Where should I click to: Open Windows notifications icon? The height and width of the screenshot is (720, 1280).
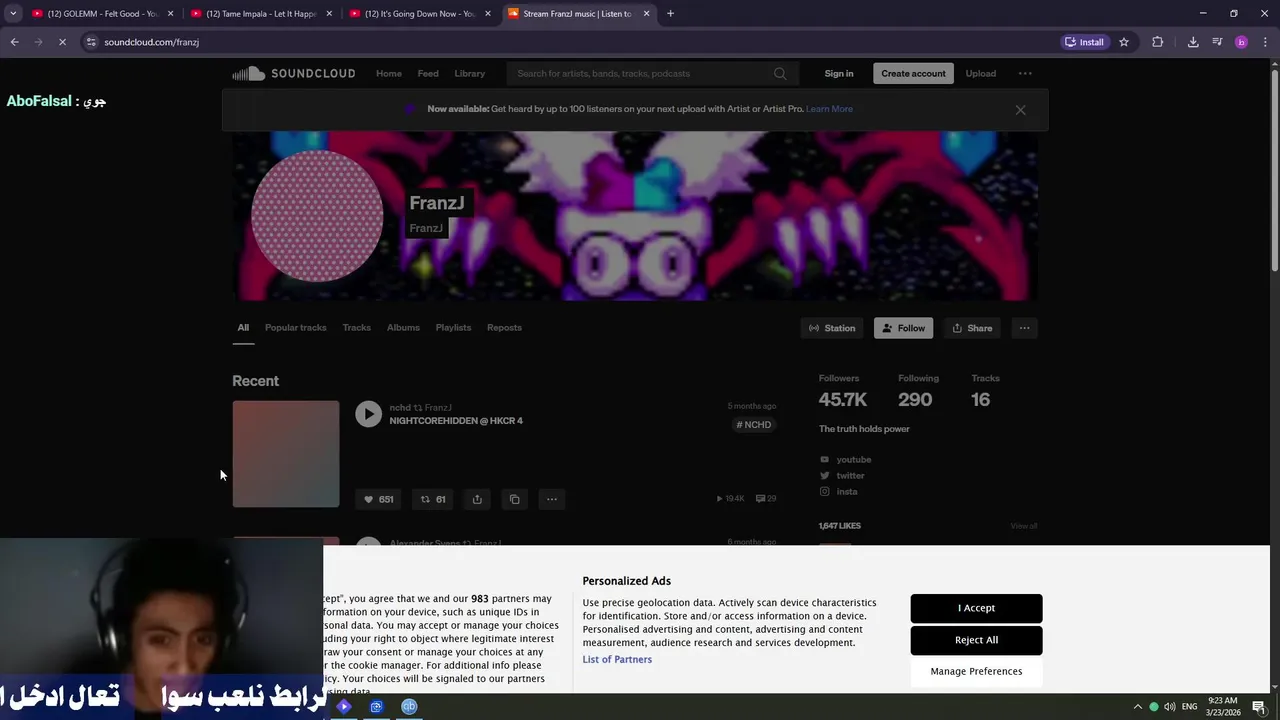1259,707
